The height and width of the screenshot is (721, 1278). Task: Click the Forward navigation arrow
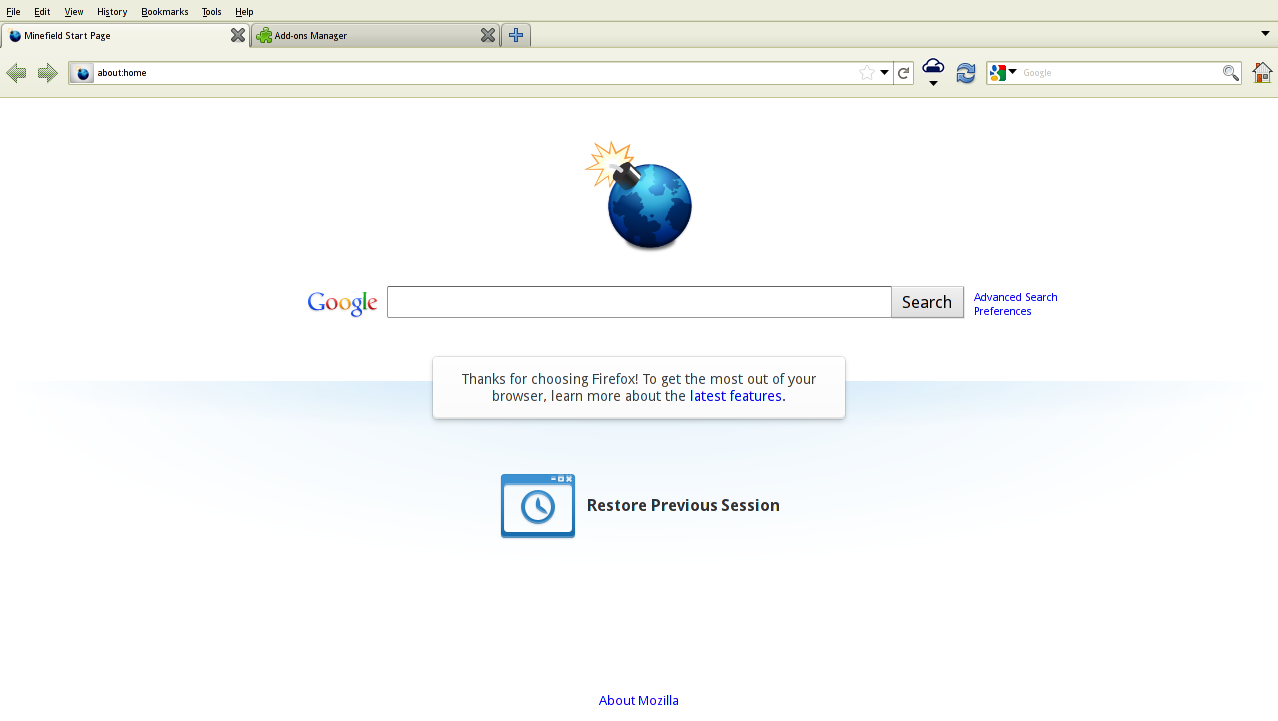[46, 72]
